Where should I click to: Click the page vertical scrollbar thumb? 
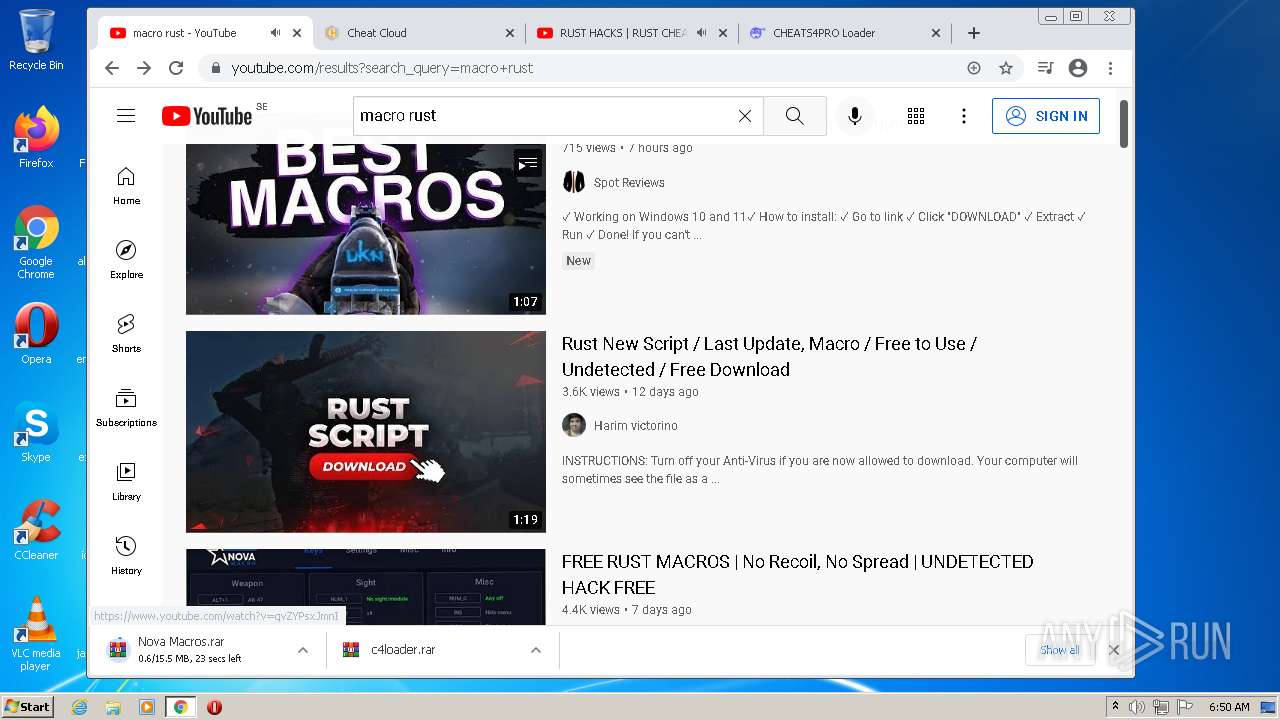(1124, 124)
